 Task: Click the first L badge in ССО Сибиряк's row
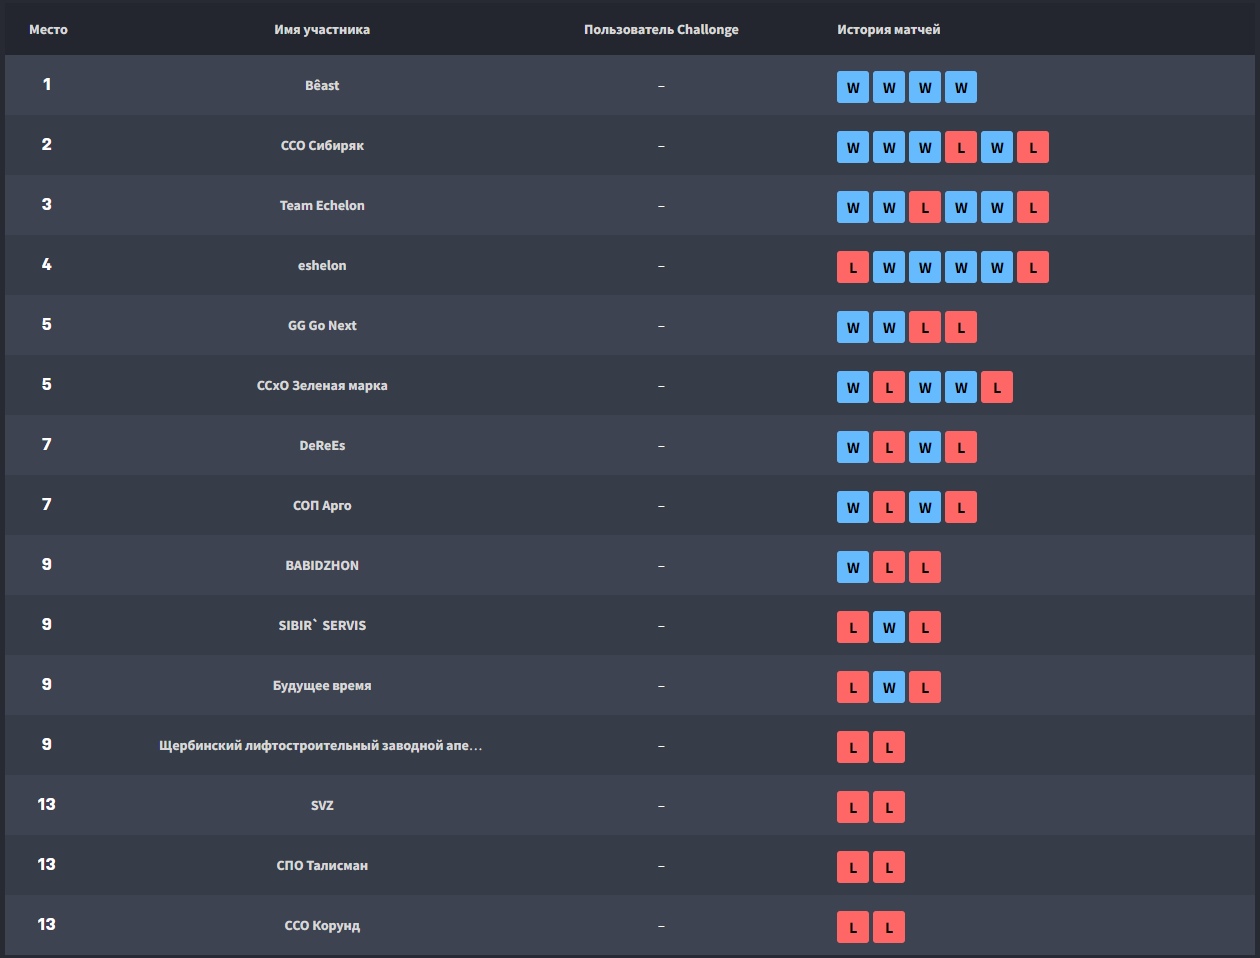pyautogui.click(x=961, y=147)
